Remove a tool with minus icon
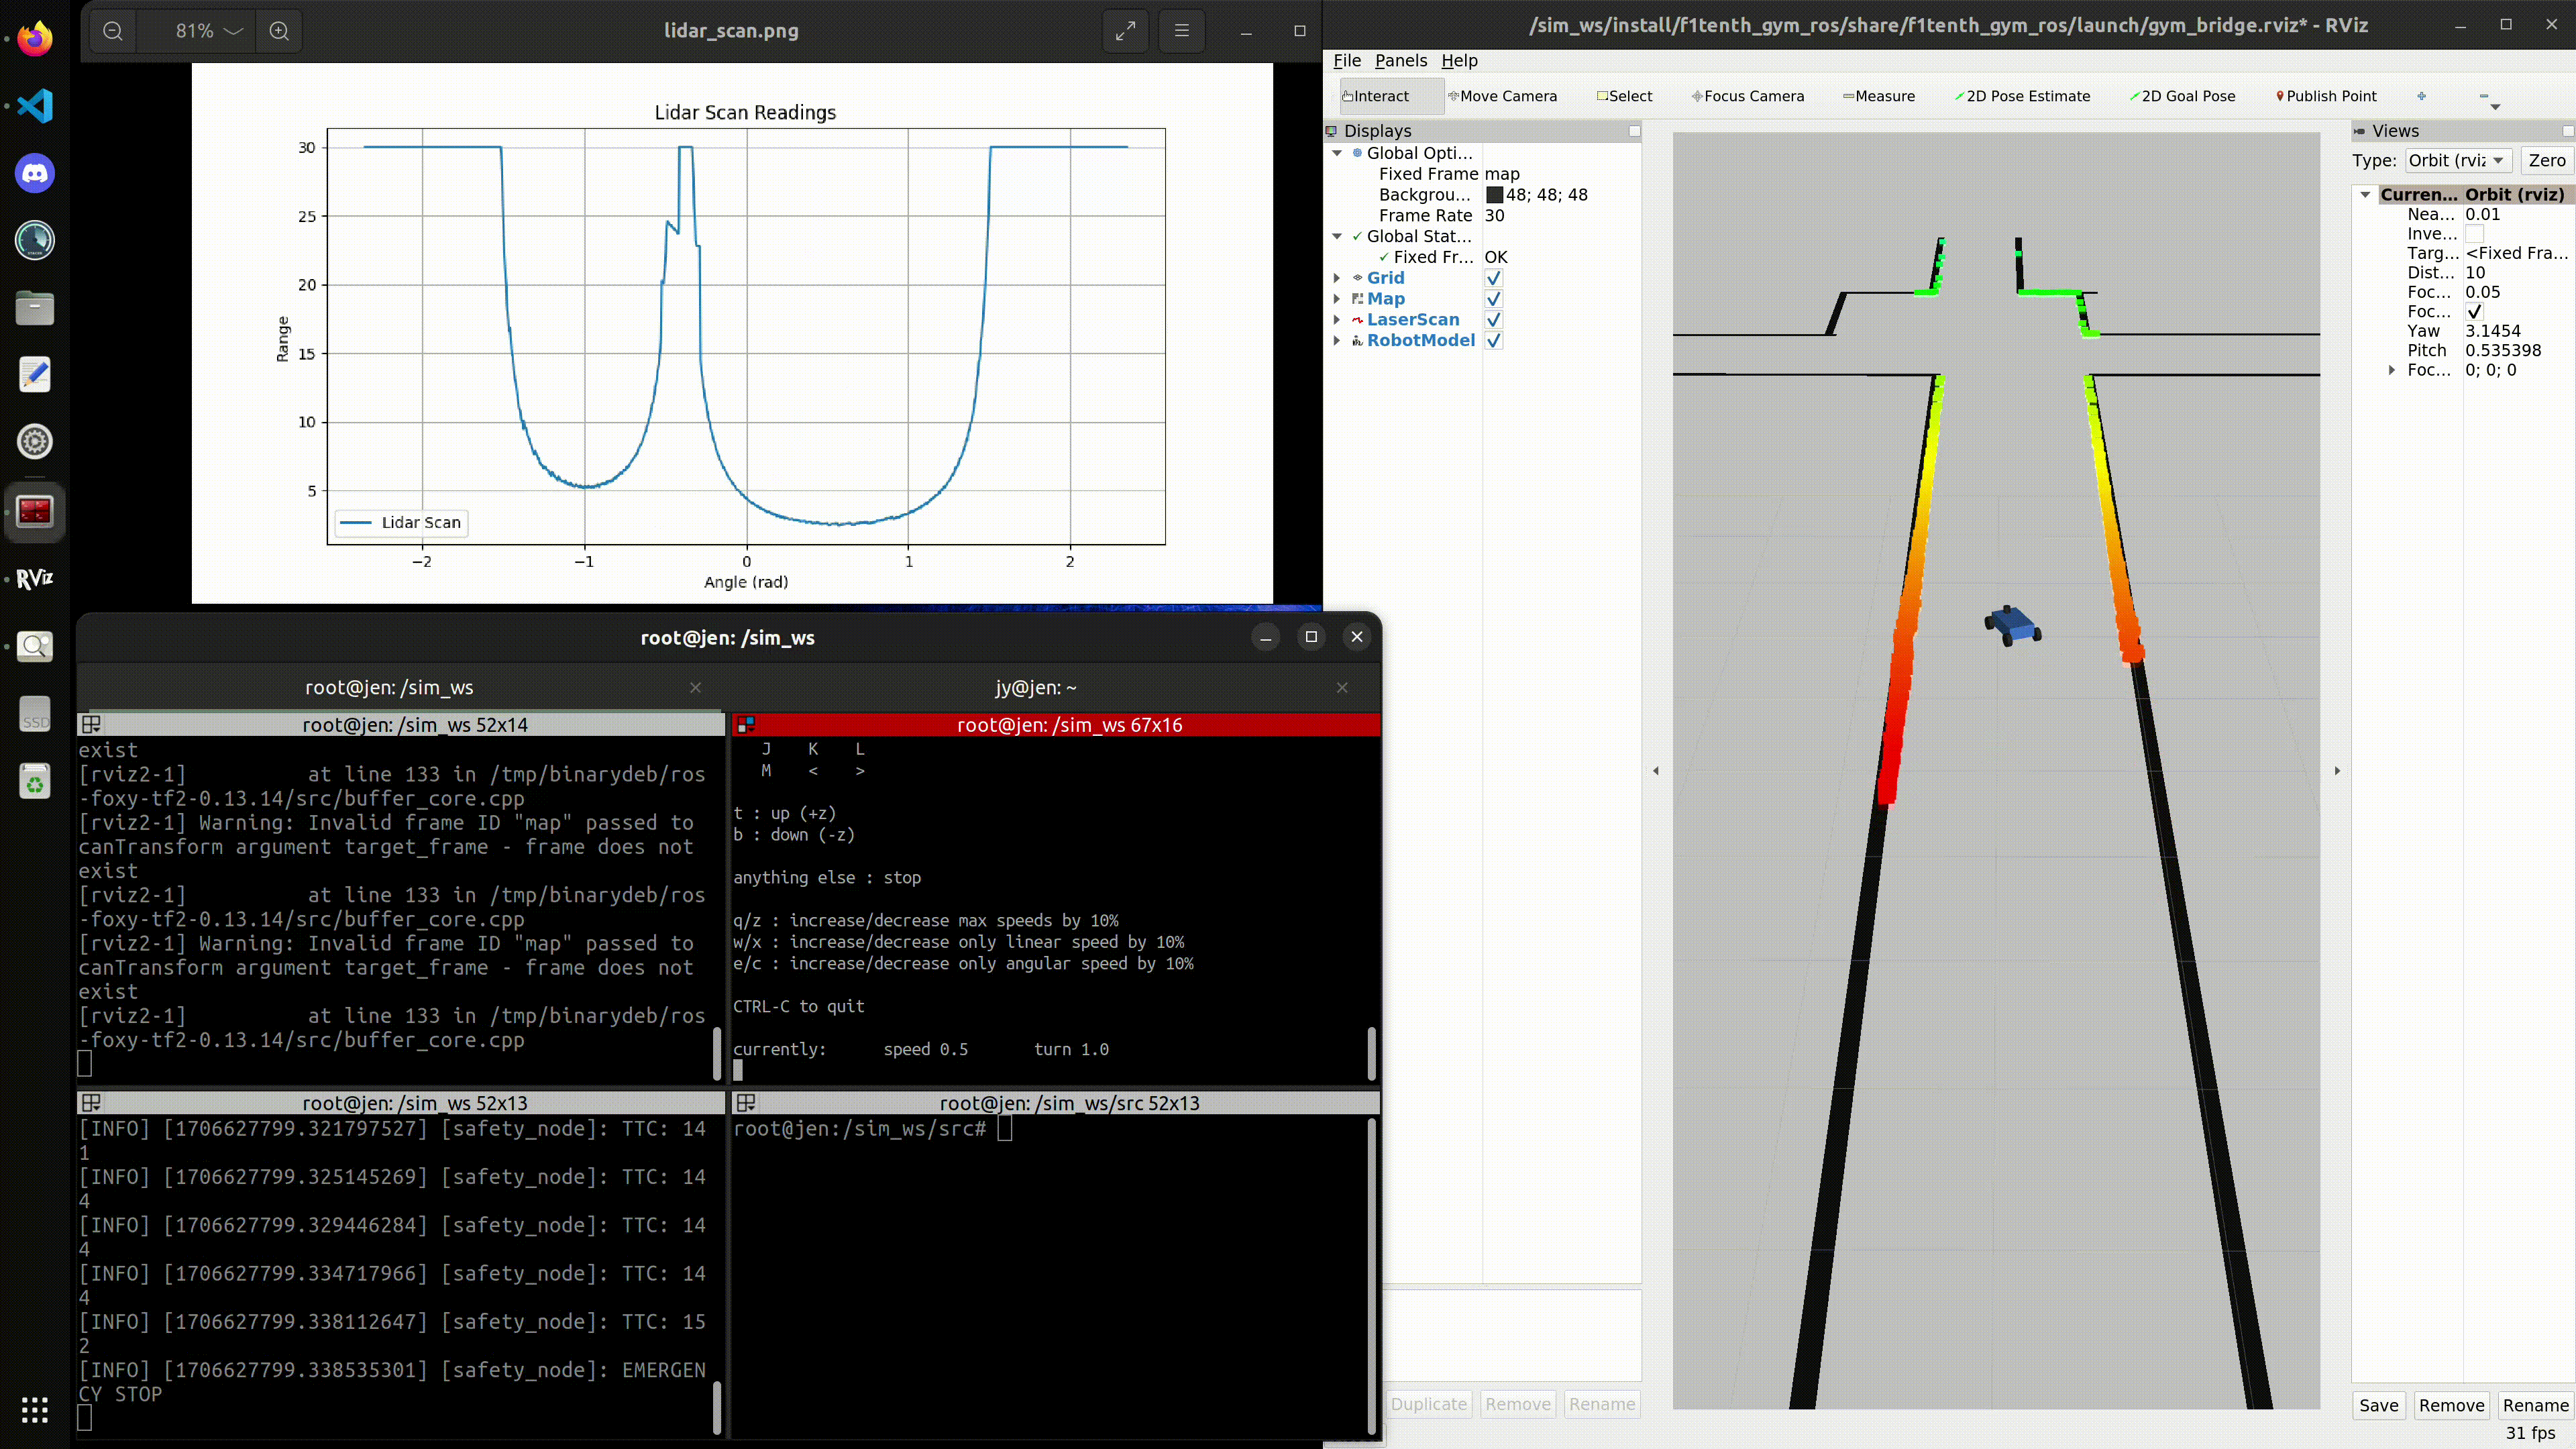This screenshot has width=2576, height=1449. coord(2484,96)
